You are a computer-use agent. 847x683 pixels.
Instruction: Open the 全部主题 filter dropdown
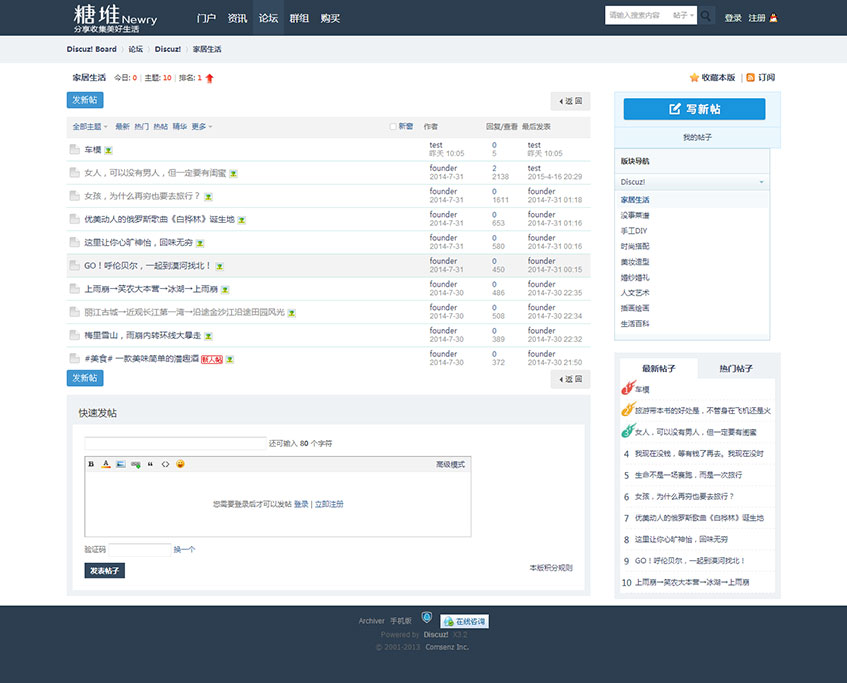click(89, 127)
